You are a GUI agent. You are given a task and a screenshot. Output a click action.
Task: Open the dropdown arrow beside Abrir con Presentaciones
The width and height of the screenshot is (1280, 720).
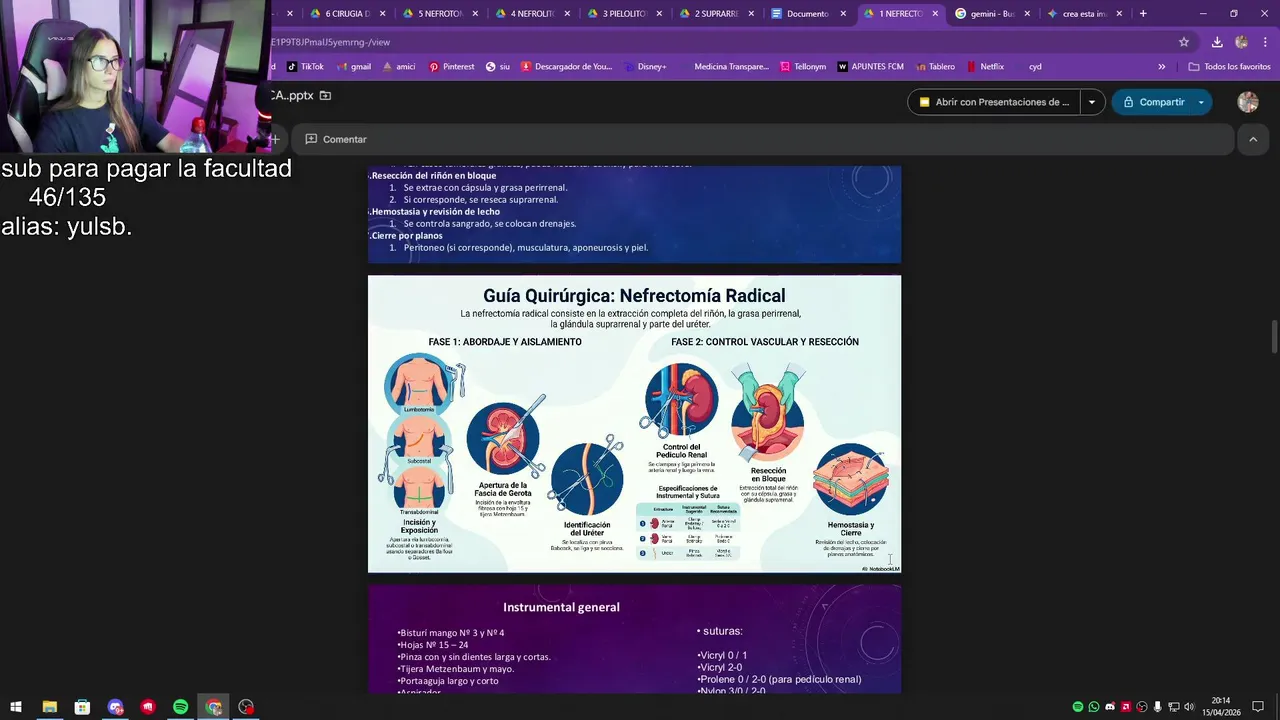1092,102
